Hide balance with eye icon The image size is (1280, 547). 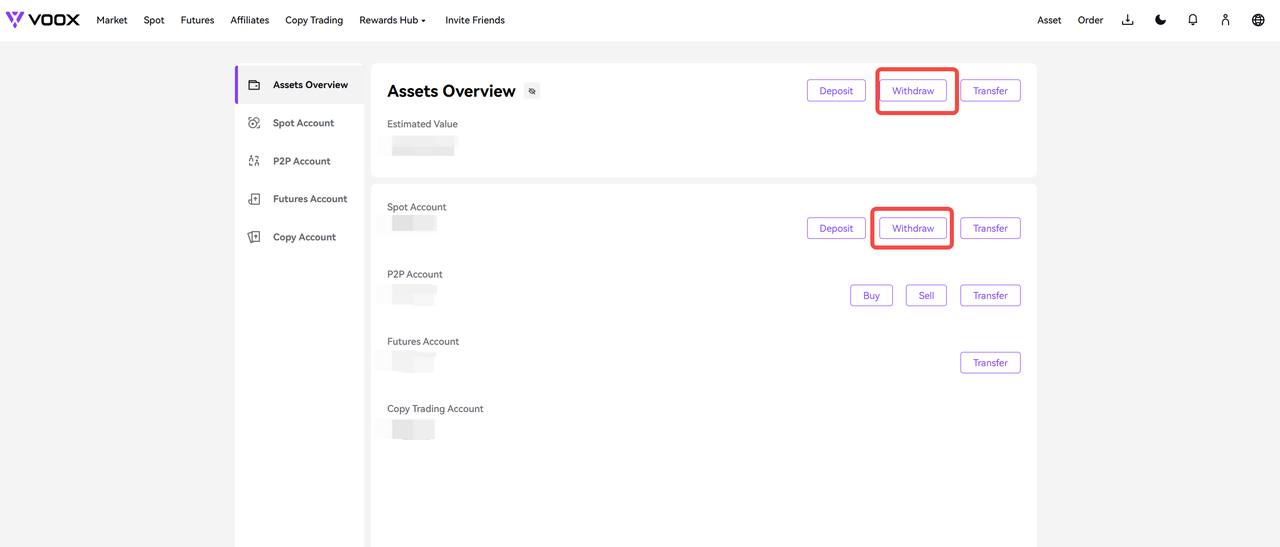point(532,91)
